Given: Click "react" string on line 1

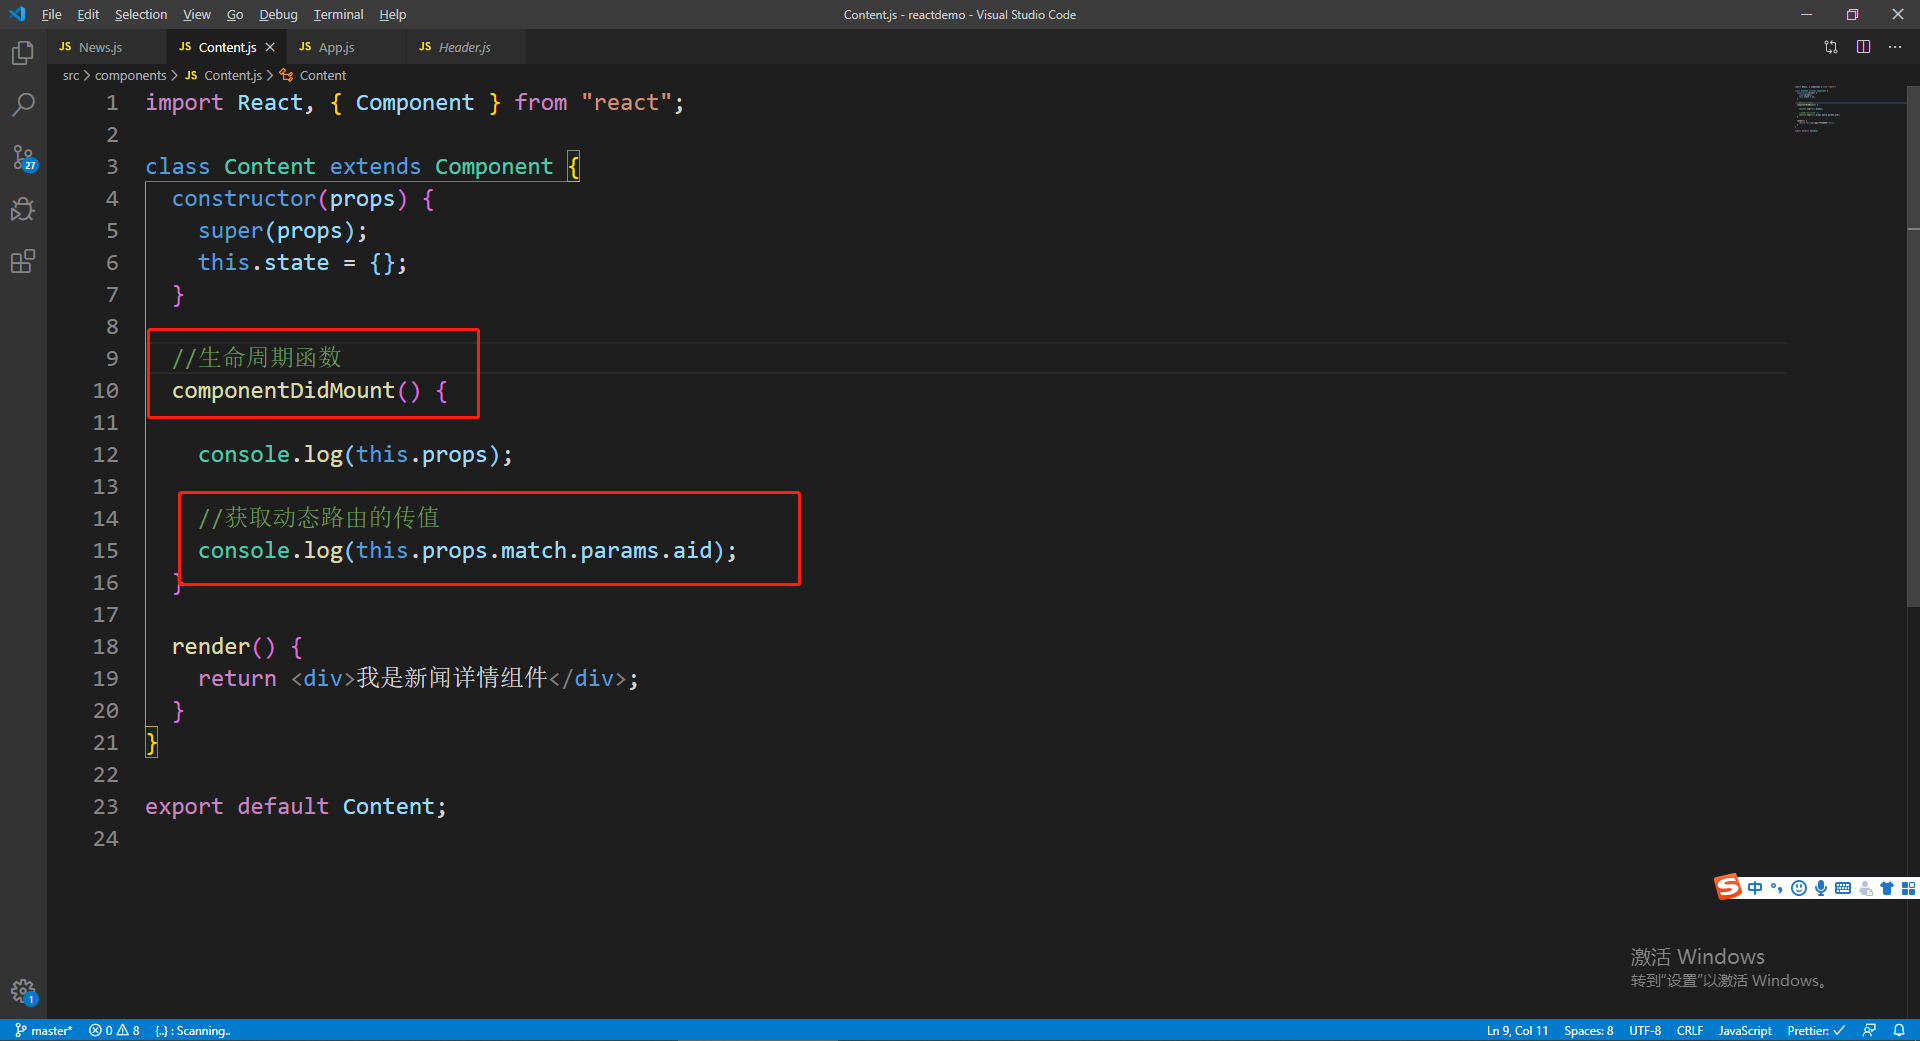Looking at the screenshot, I should pos(626,103).
